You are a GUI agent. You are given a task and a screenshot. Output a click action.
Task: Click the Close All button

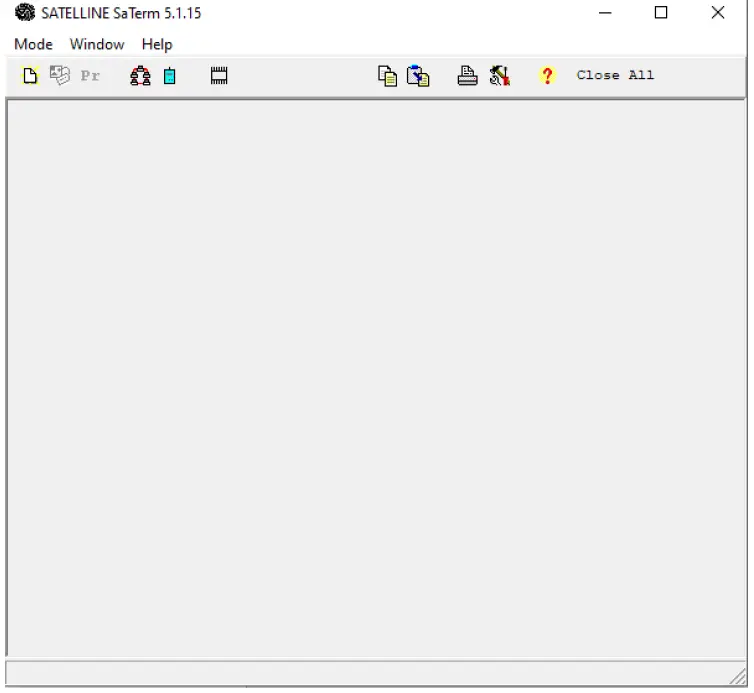(x=616, y=75)
